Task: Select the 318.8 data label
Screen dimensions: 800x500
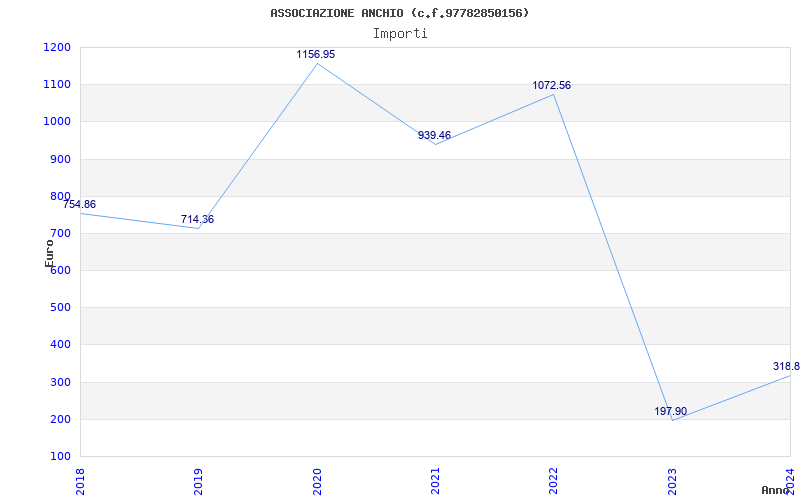Action: [x=786, y=366]
